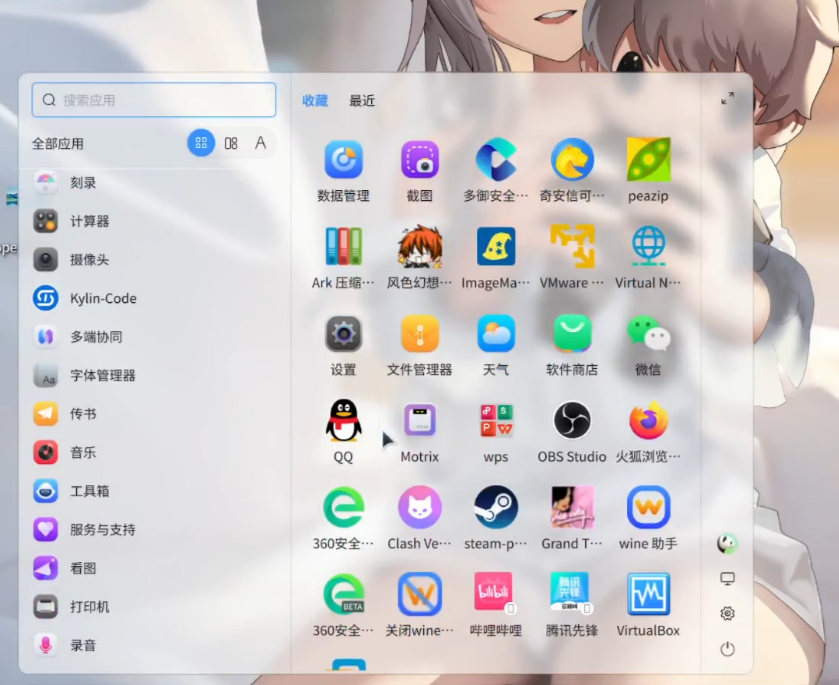Open Ark 压缩 tool
This screenshot has width=839, height=685.
[x=344, y=247]
